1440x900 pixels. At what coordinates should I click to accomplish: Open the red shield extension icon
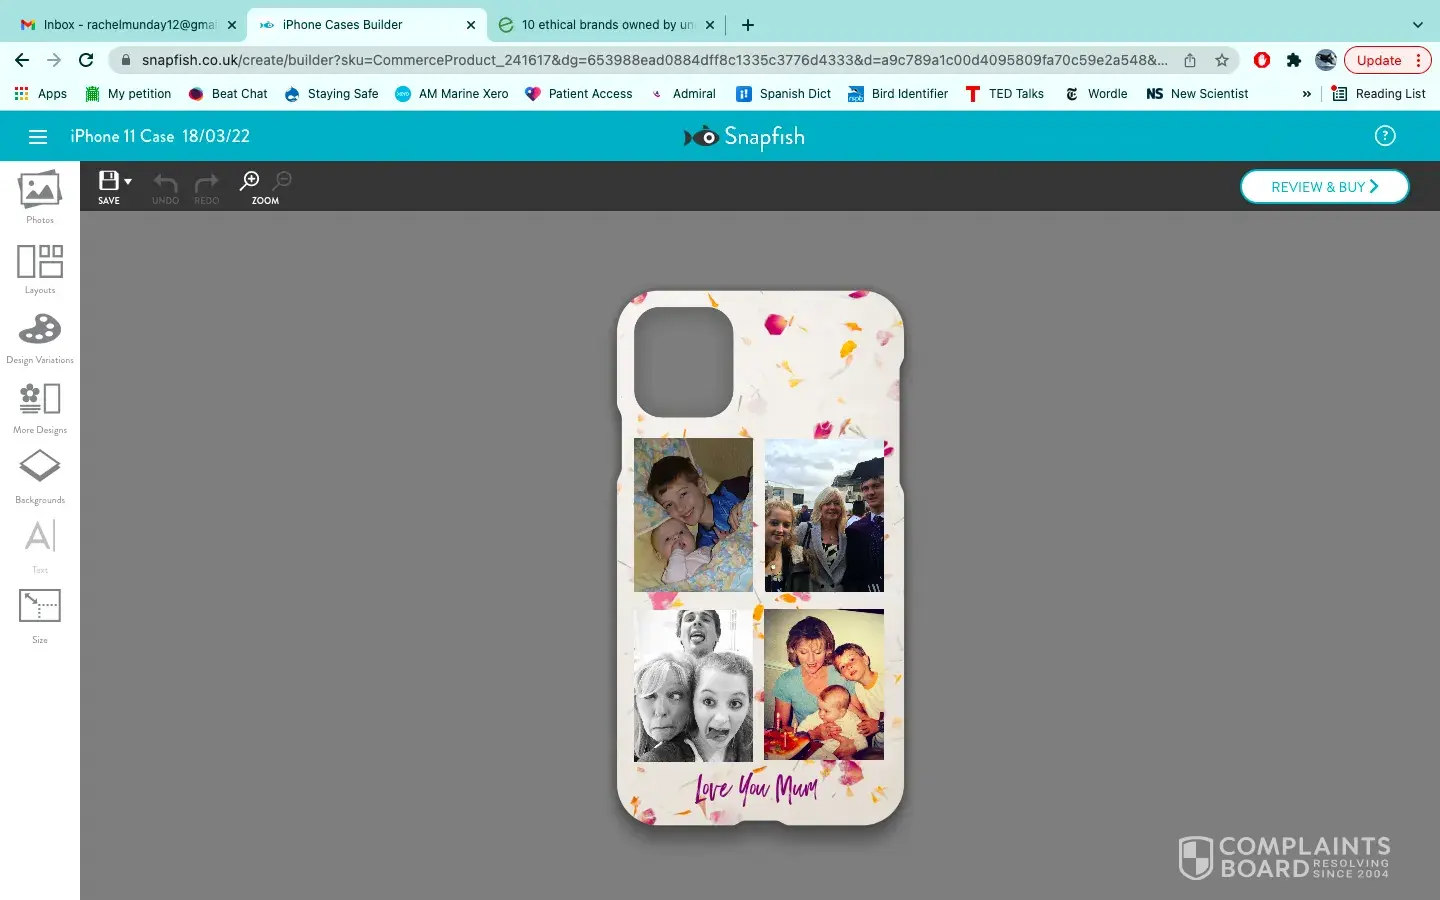point(1262,60)
